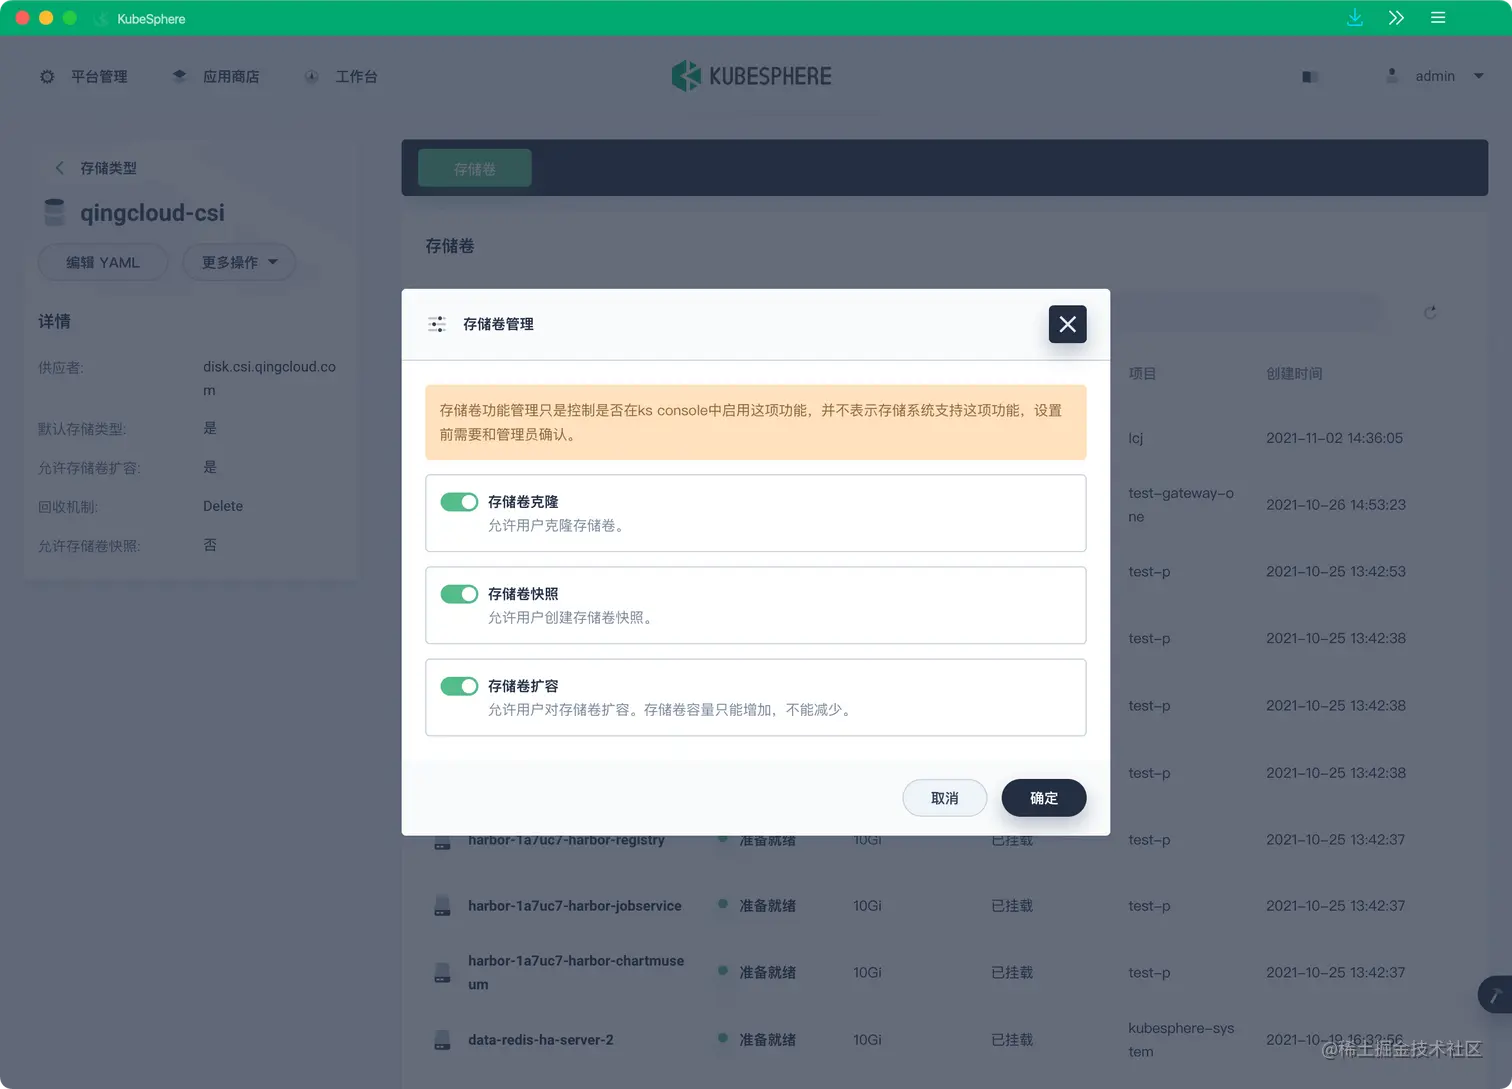Open the 平台管理 menu
The image size is (1512, 1089).
tap(99, 77)
